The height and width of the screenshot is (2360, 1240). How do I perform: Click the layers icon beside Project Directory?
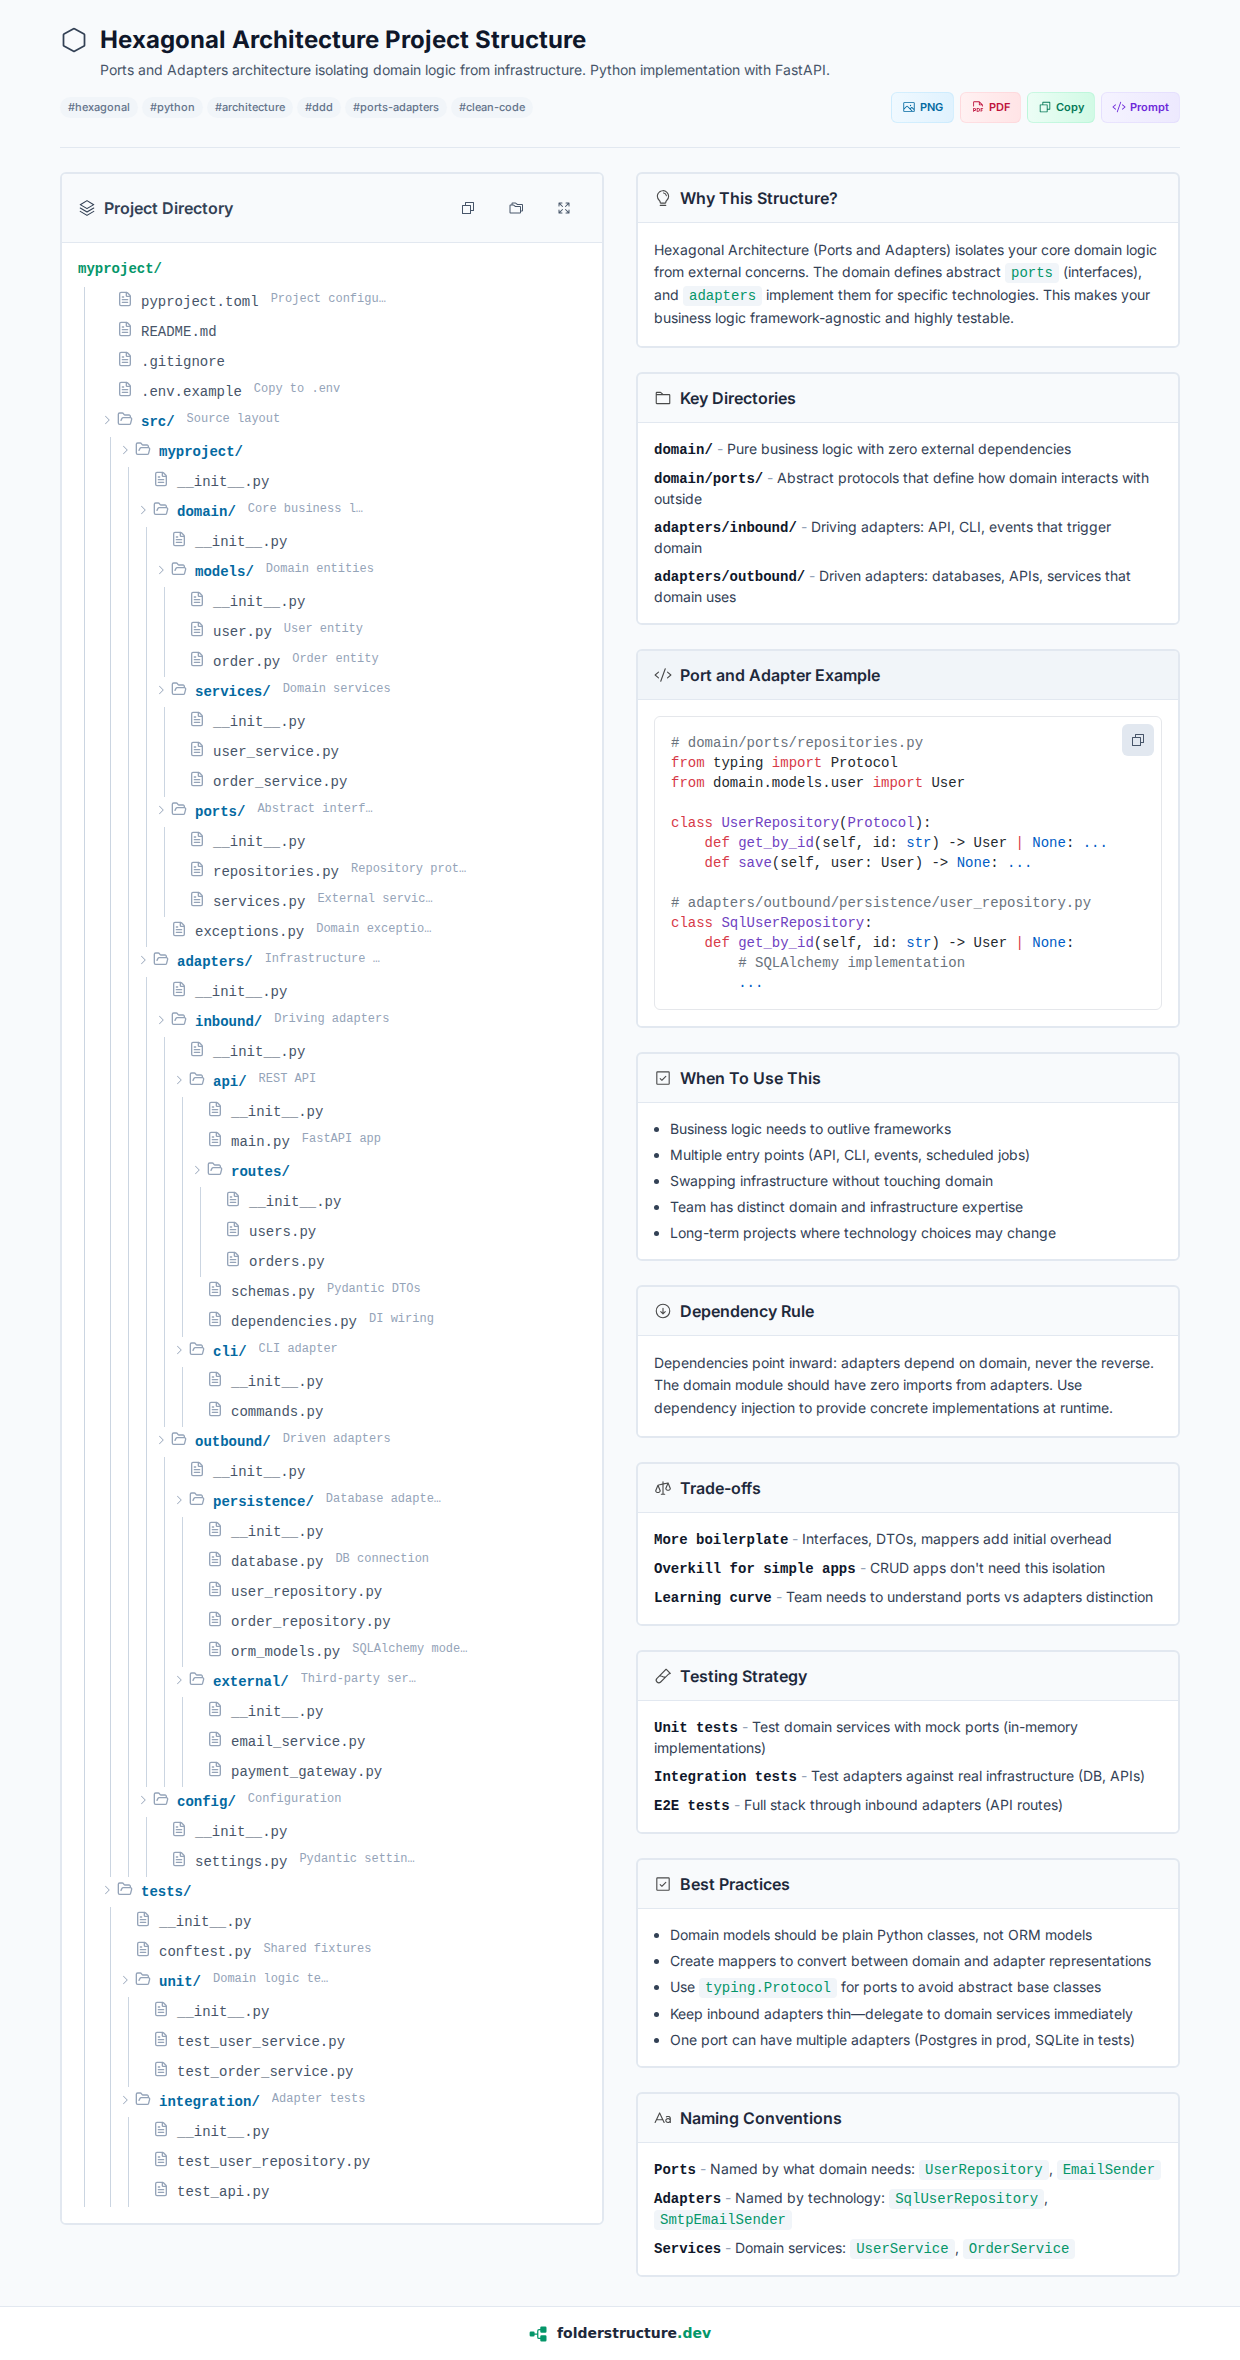[87, 208]
